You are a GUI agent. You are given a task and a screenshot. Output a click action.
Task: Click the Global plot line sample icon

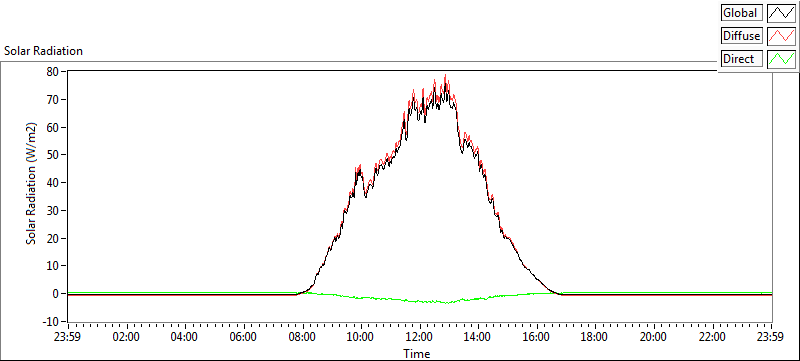click(781, 12)
